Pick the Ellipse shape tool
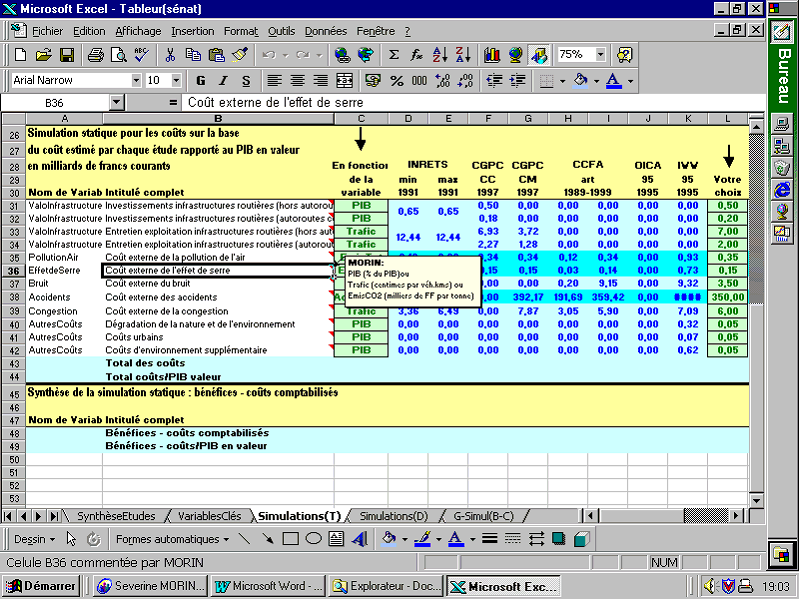Screen dimensions: 799x599 coord(313,539)
